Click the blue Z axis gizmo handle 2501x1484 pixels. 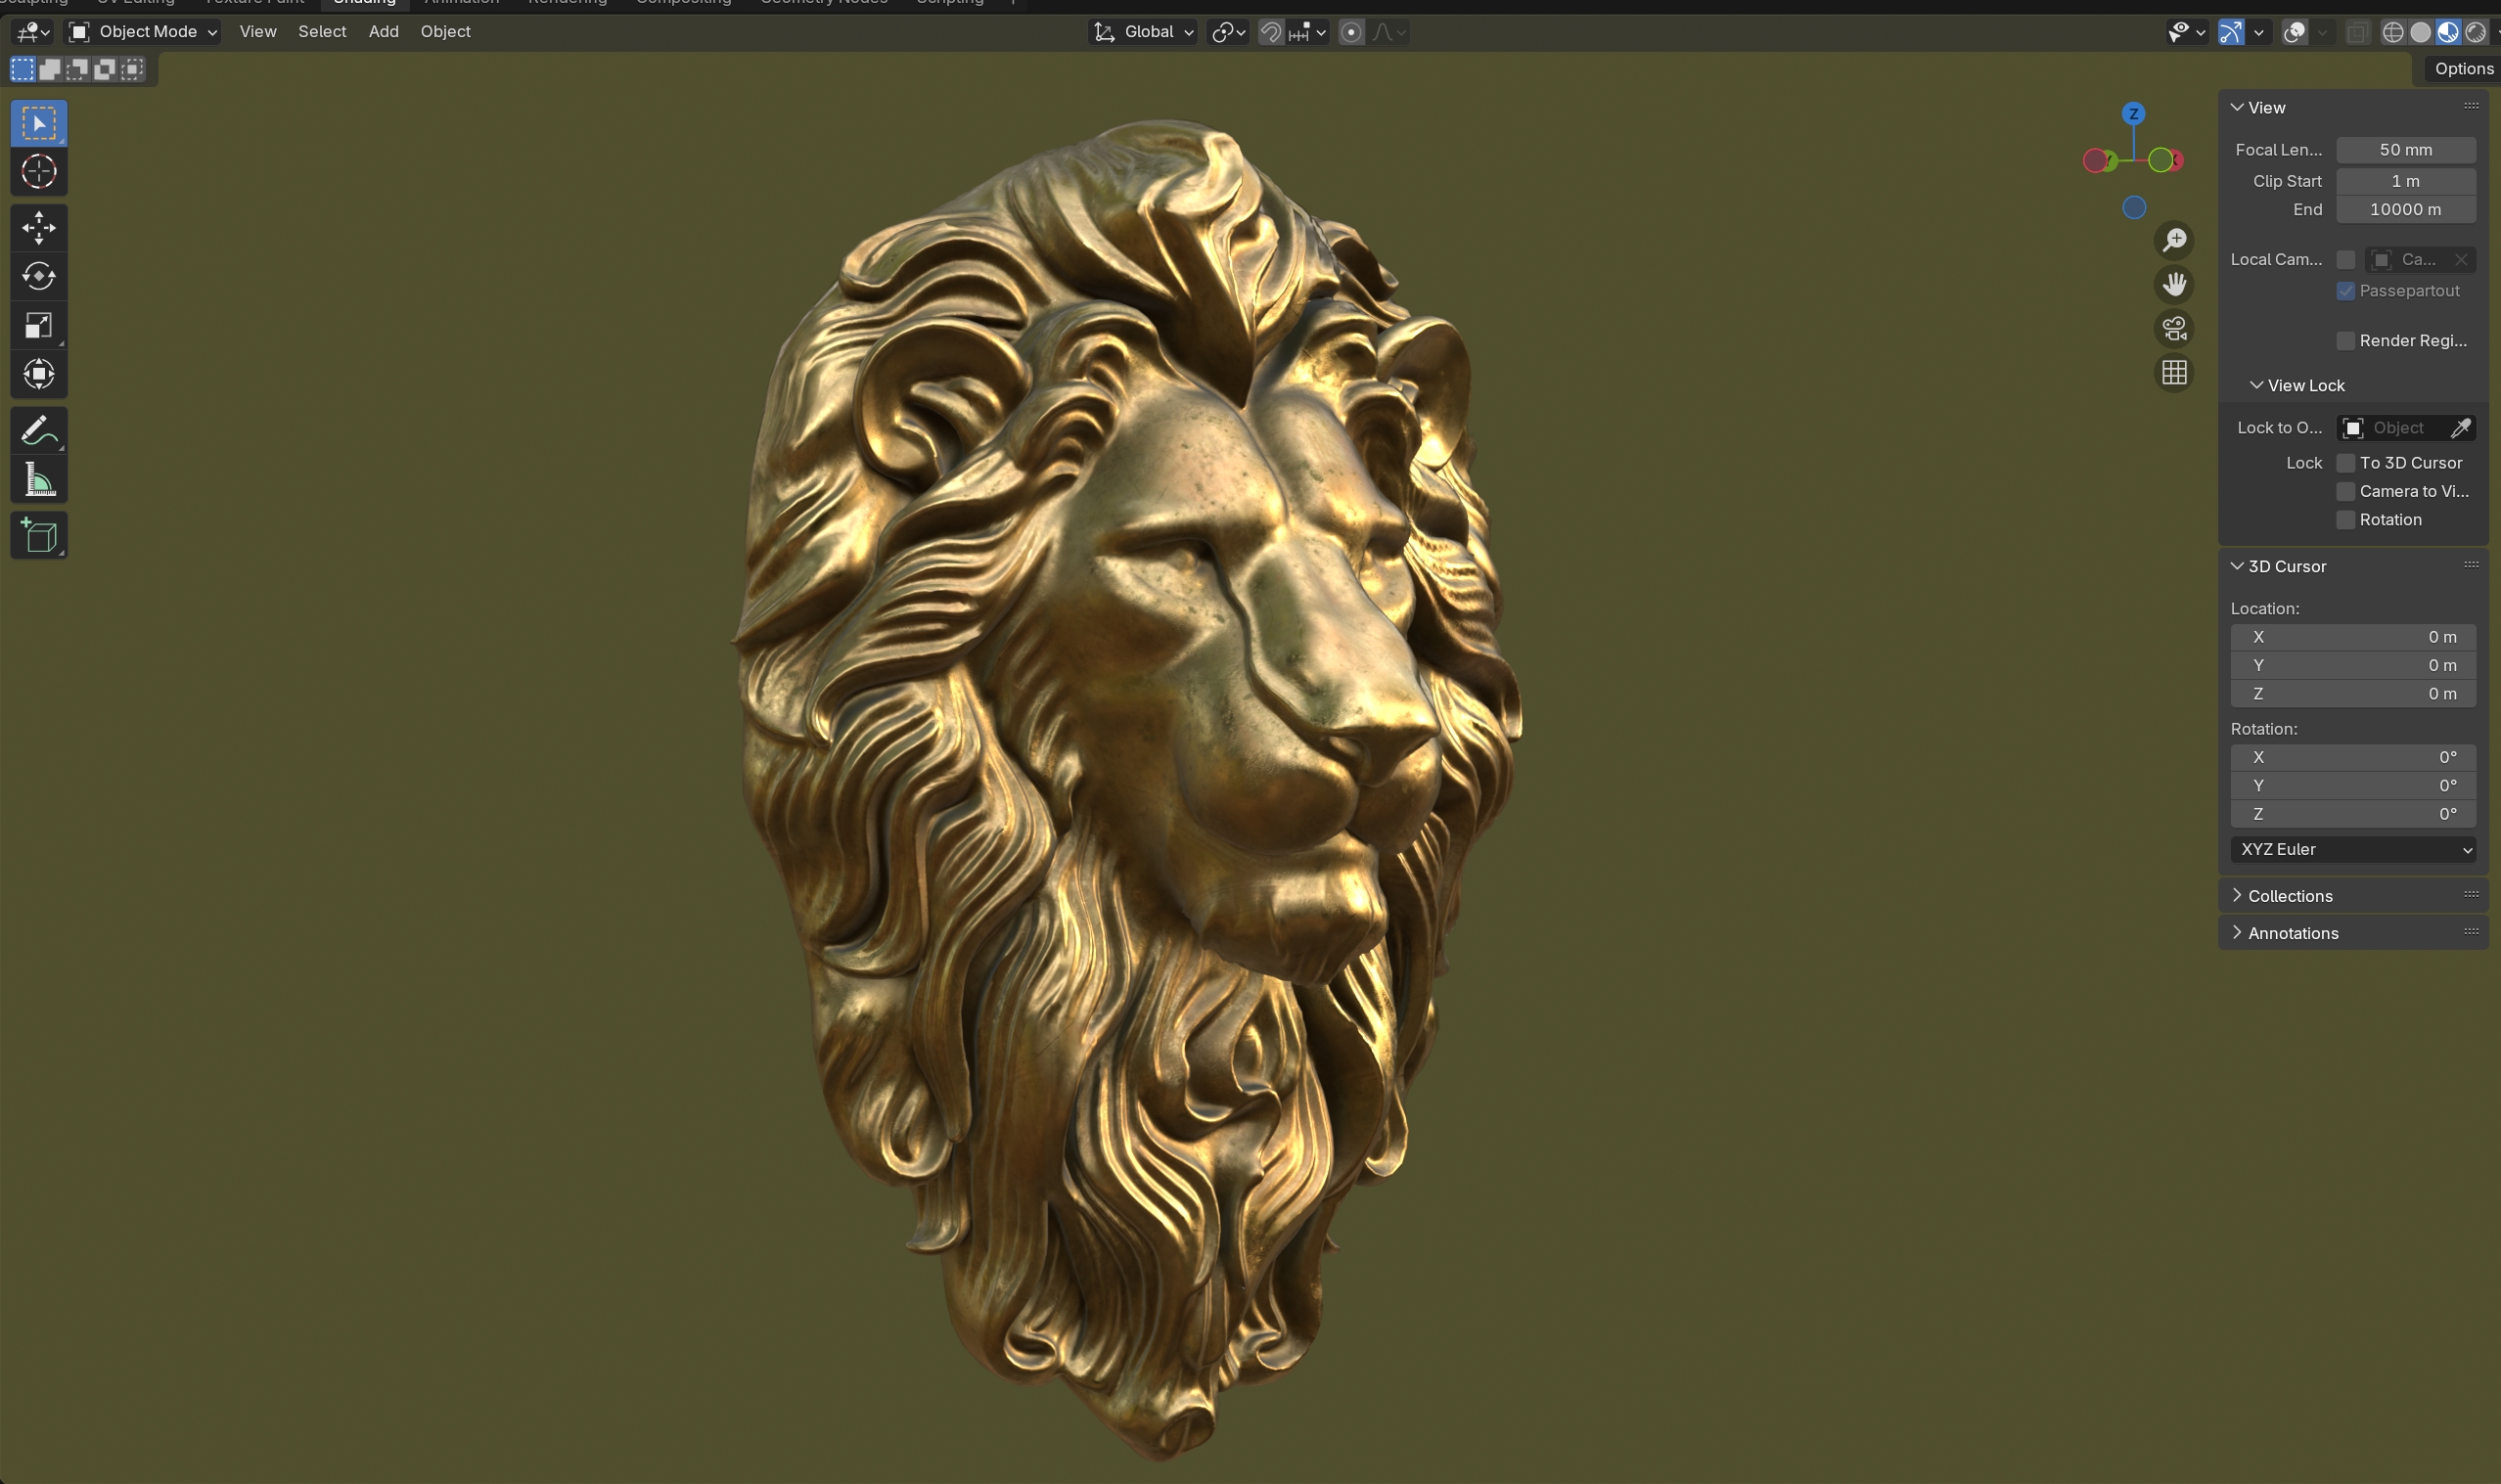tap(2133, 113)
